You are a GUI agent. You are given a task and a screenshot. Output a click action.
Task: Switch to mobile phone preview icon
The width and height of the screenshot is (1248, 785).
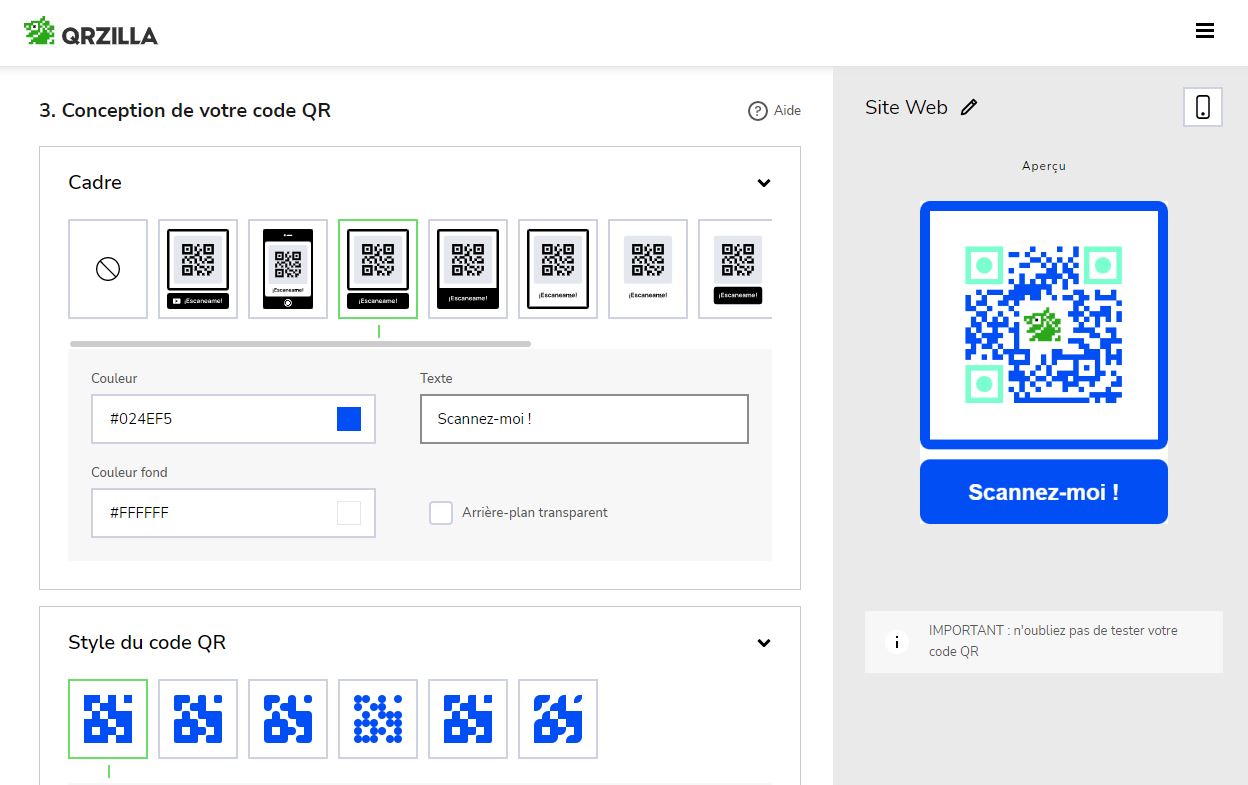point(1203,107)
